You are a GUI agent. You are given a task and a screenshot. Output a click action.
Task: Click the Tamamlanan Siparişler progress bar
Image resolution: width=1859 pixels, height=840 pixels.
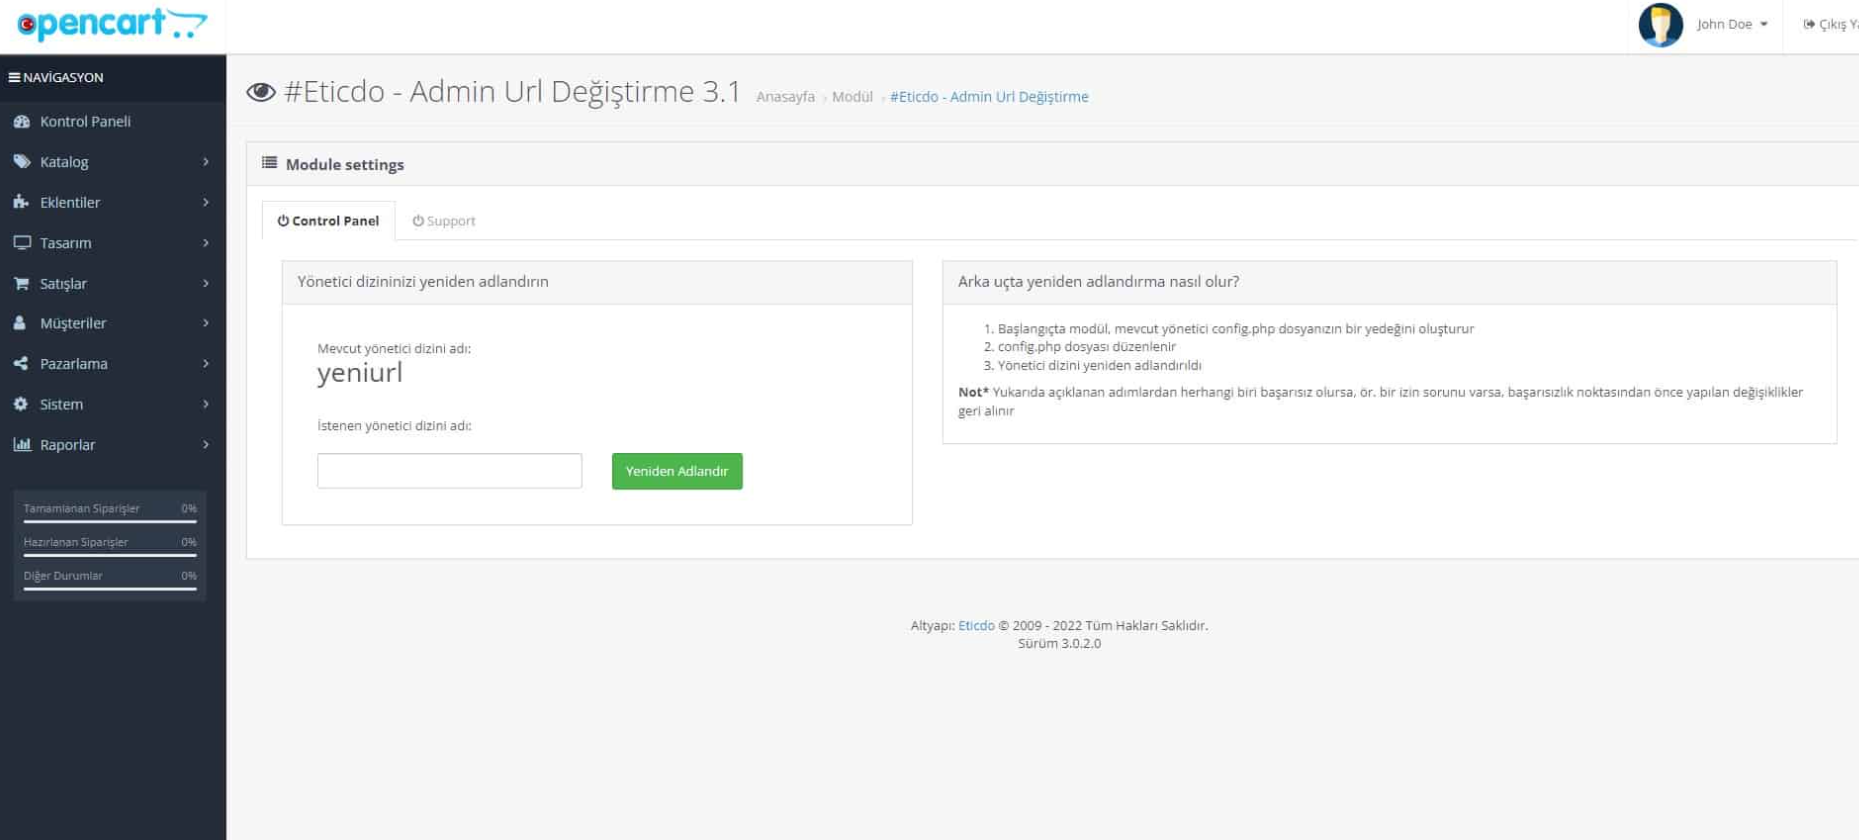point(110,521)
